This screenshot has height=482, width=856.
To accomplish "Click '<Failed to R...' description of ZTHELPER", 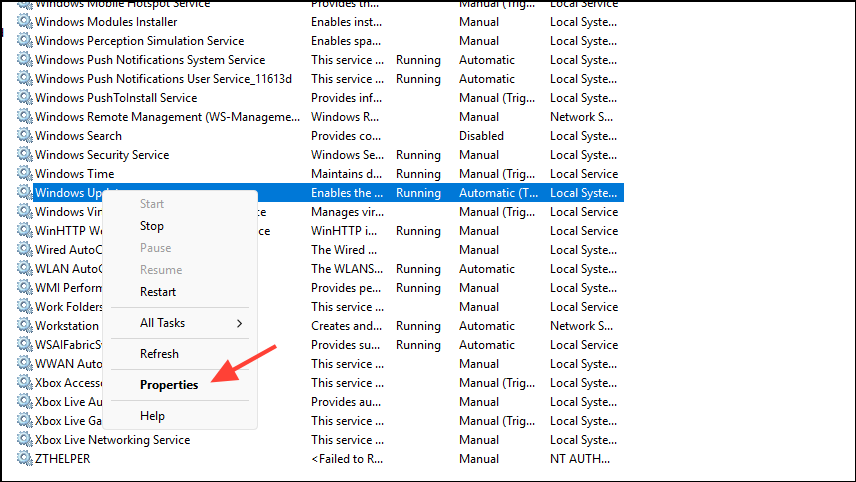I will pyautogui.click(x=347, y=459).
